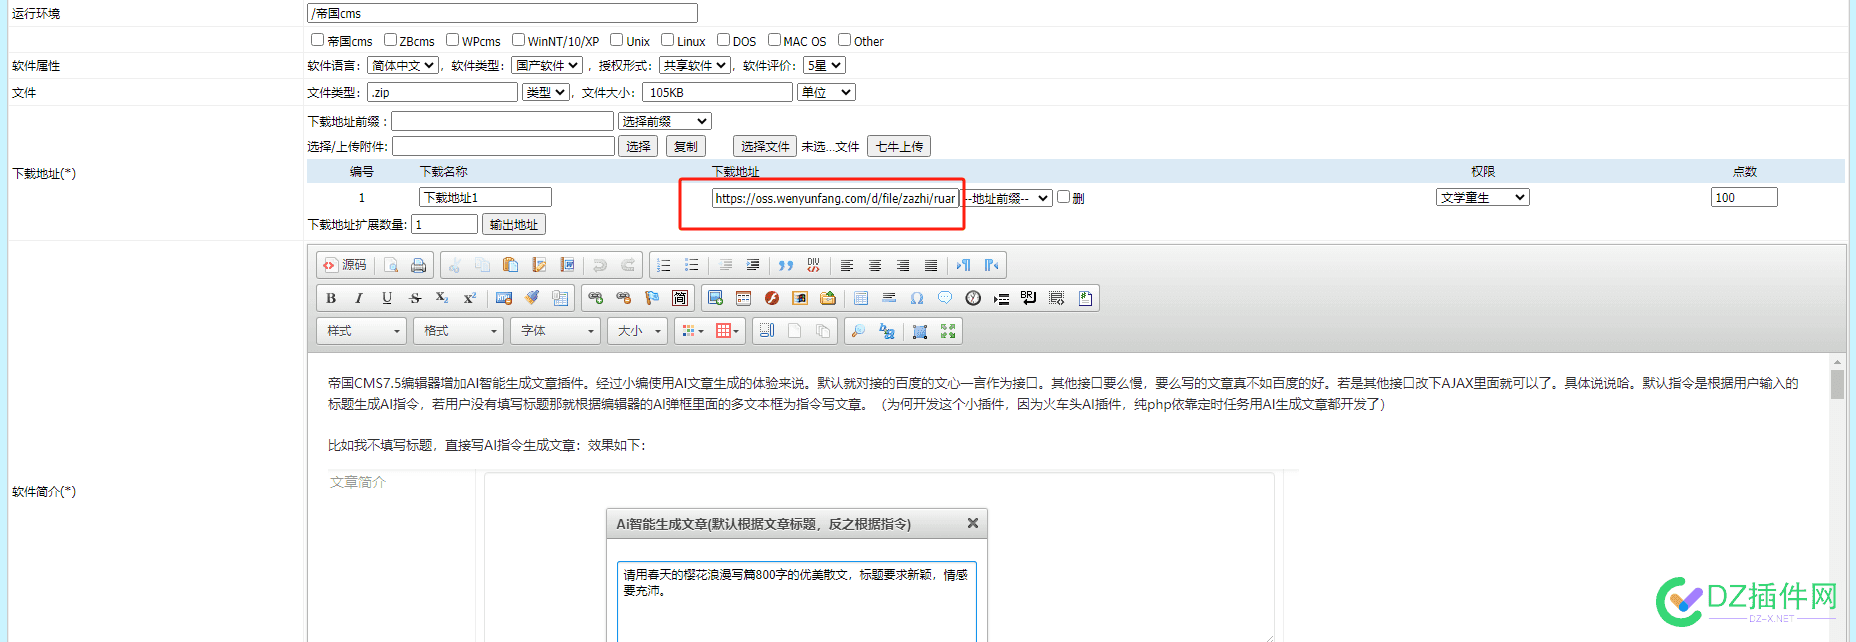The width and height of the screenshot is (1856, 642).
Task: Toggle italic formatting
Action: click(x=359, y=298)
